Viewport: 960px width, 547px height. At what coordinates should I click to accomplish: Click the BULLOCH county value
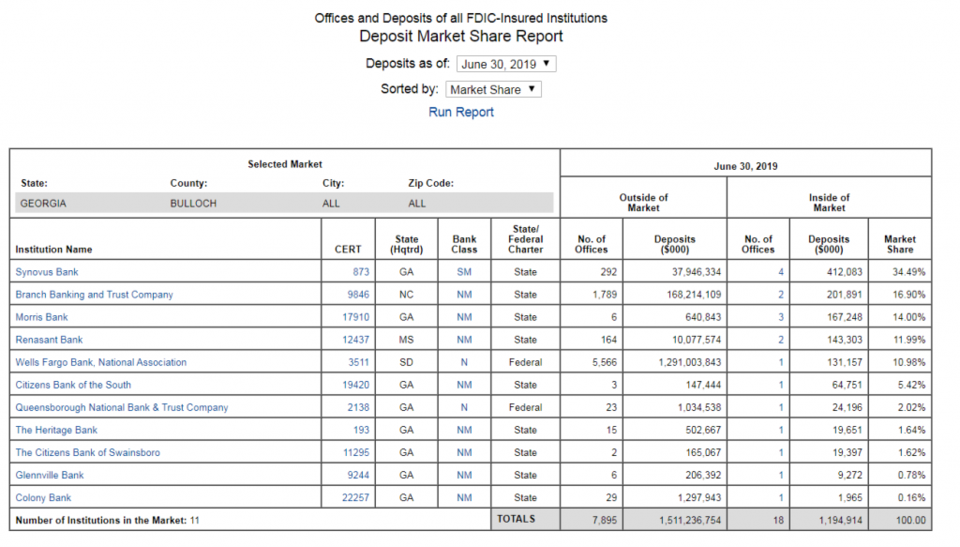[x=193, y=203]
